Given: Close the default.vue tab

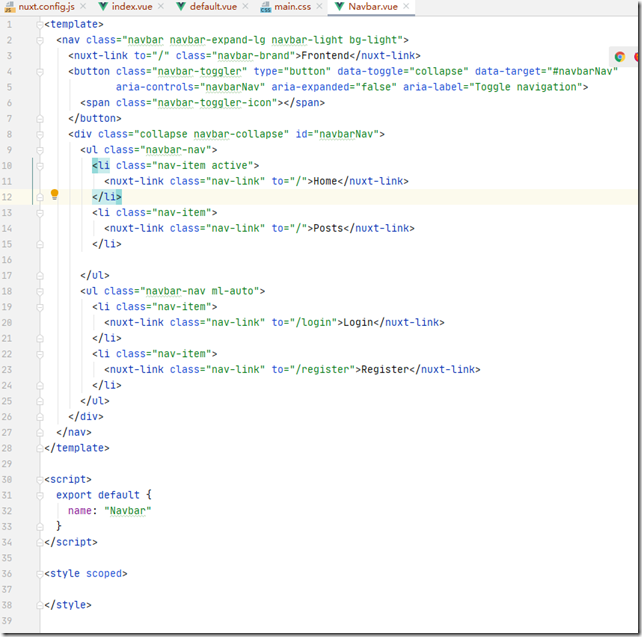Looking at the screenshot, I should [x=245, y=6].
